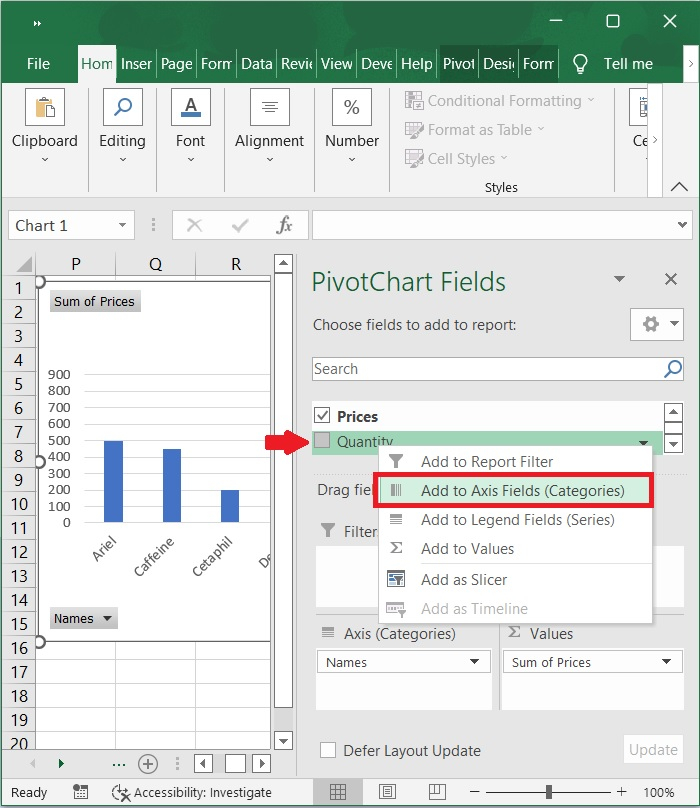The image size is (700, 808).
Task: Click the Accessibility: Investigate status item
Action: 192,792
